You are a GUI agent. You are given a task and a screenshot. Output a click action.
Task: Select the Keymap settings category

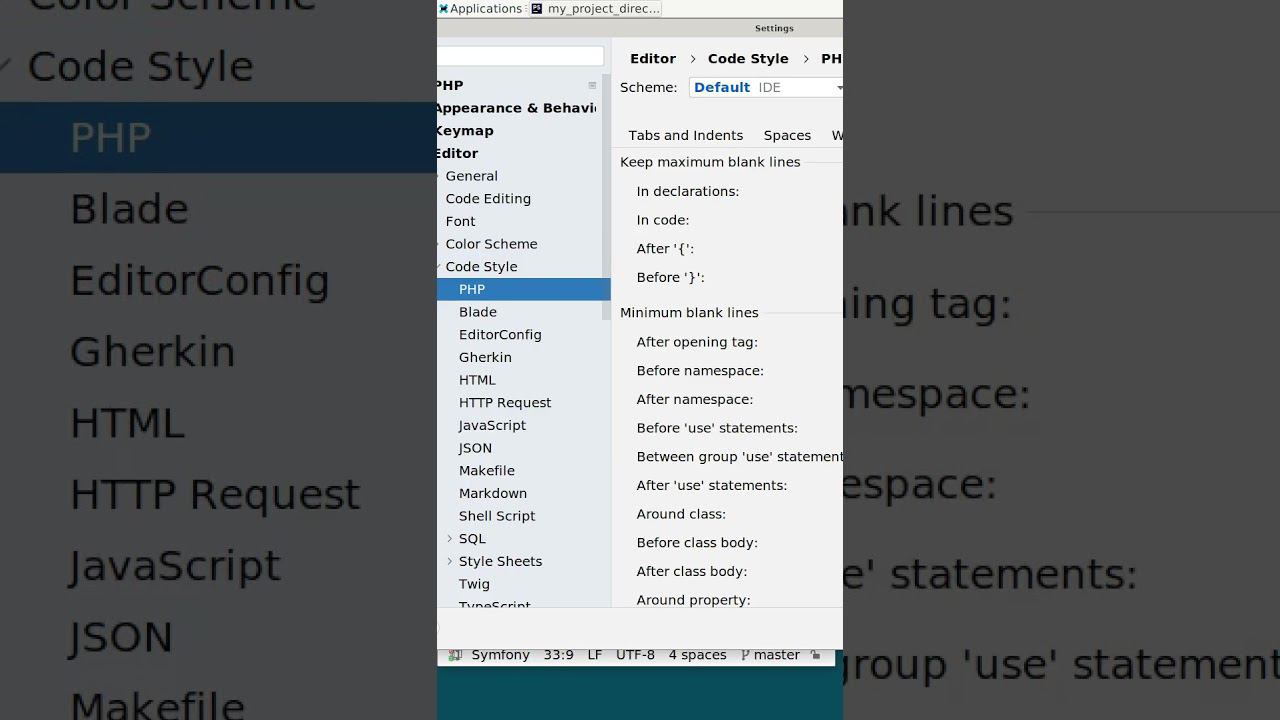click(465, 131)
